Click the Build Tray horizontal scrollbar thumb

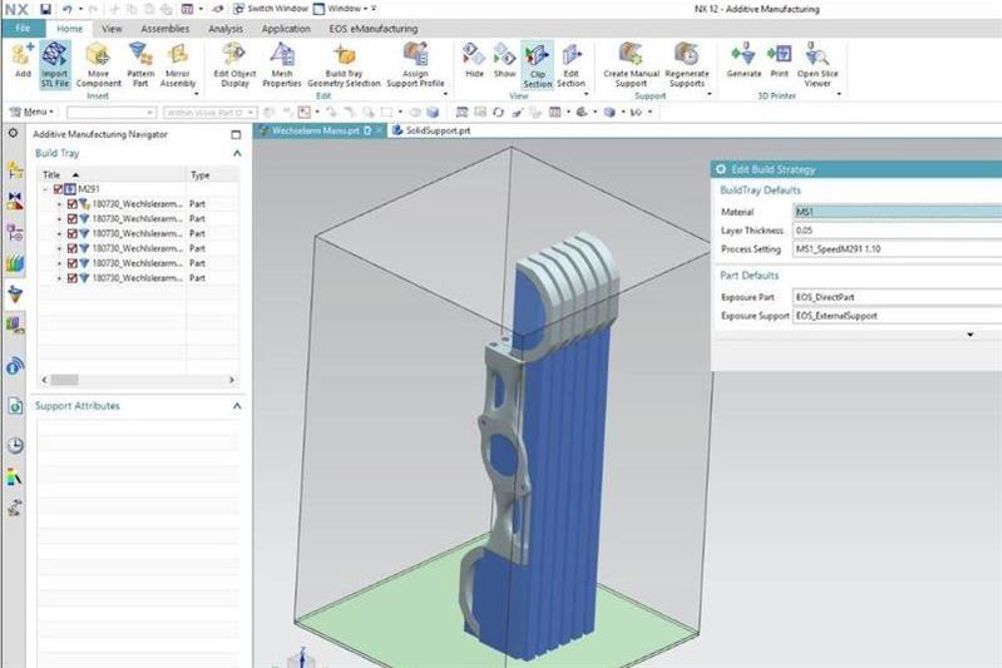coord(65,380)
